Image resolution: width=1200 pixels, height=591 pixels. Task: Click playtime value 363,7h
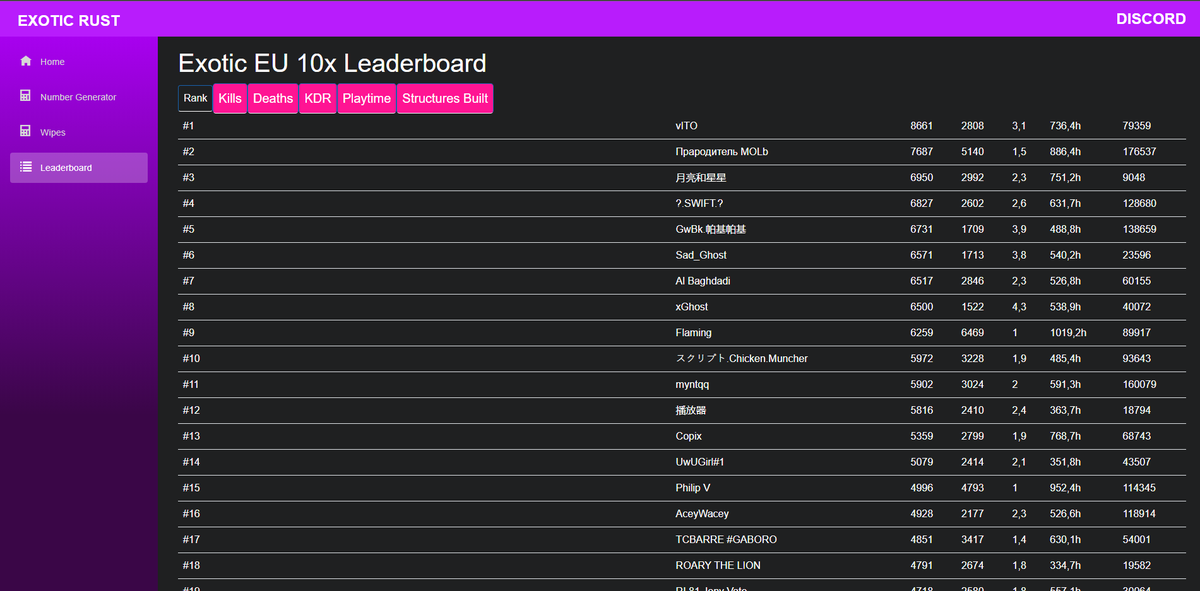[1065, 410]
